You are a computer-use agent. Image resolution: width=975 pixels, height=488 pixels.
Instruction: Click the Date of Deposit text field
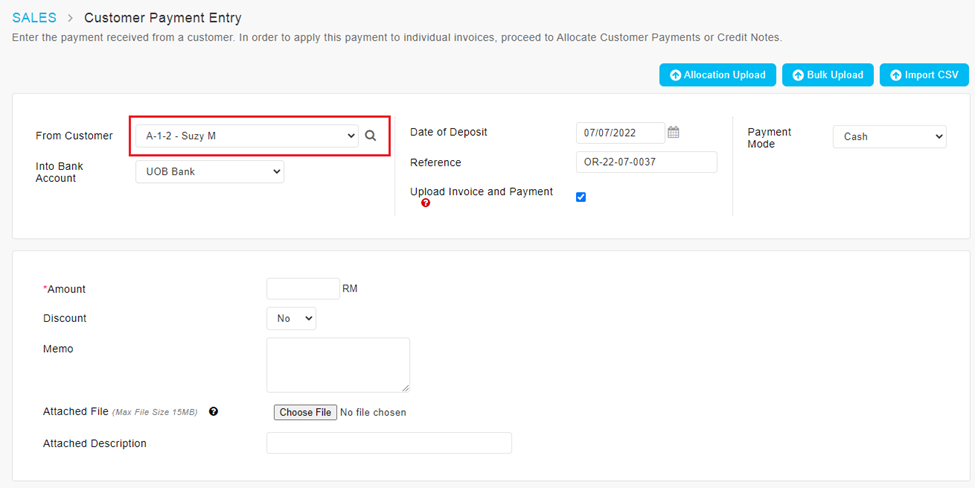click(620, 133)
